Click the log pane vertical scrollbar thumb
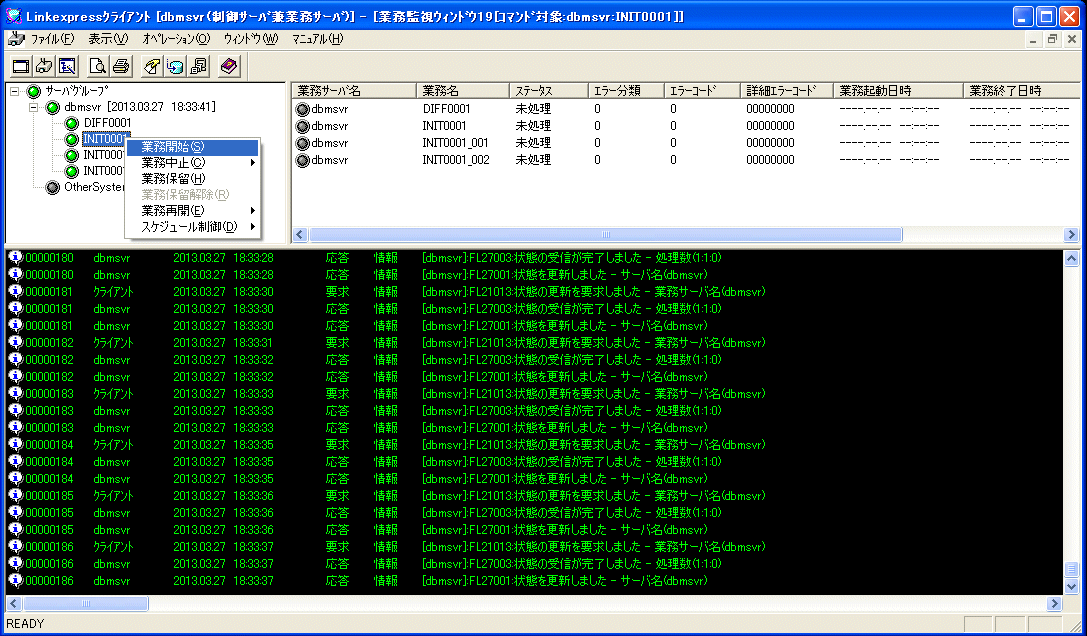 tap(1071, 570)
